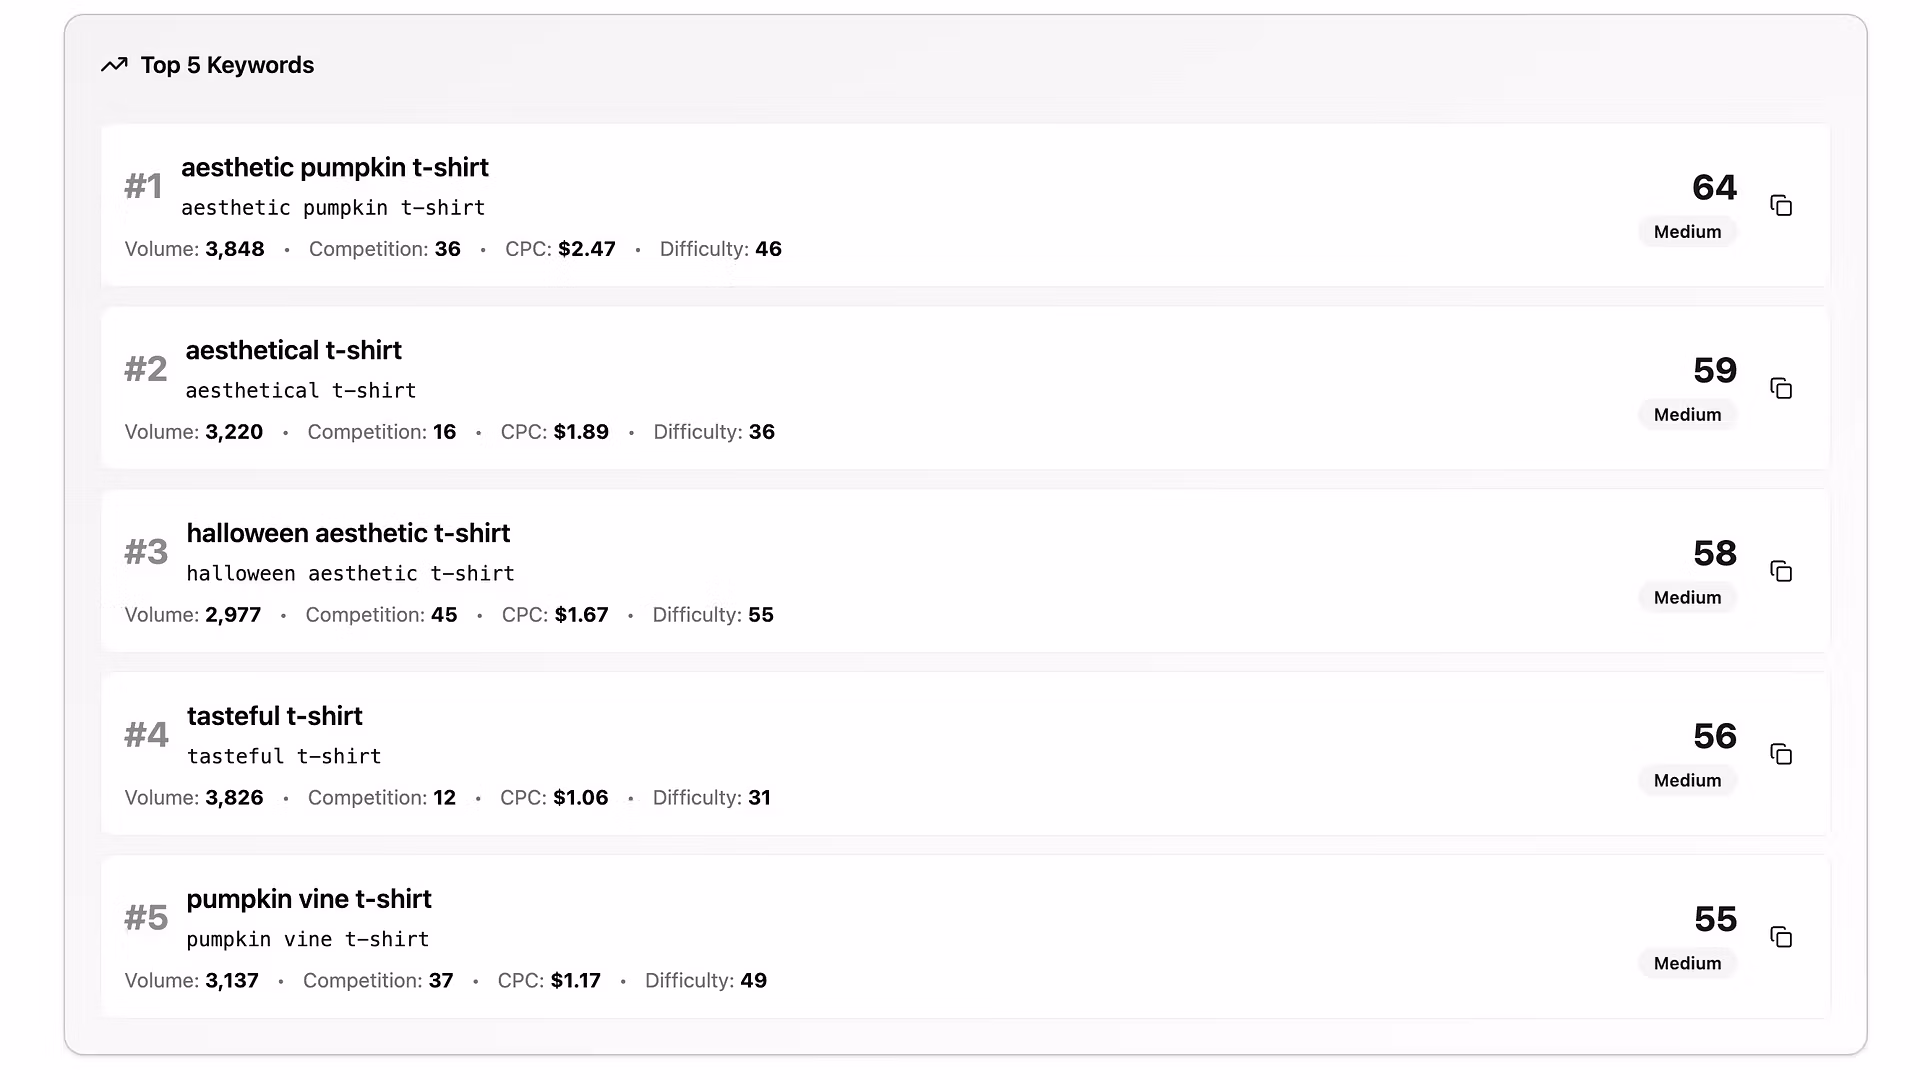
Task: Click the #1 rank label
Action: [x=143, y=186]
